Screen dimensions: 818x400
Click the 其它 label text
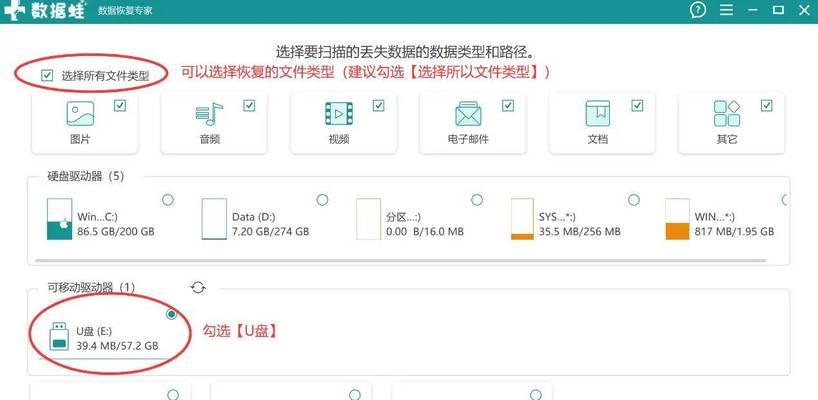pos(727,140)
